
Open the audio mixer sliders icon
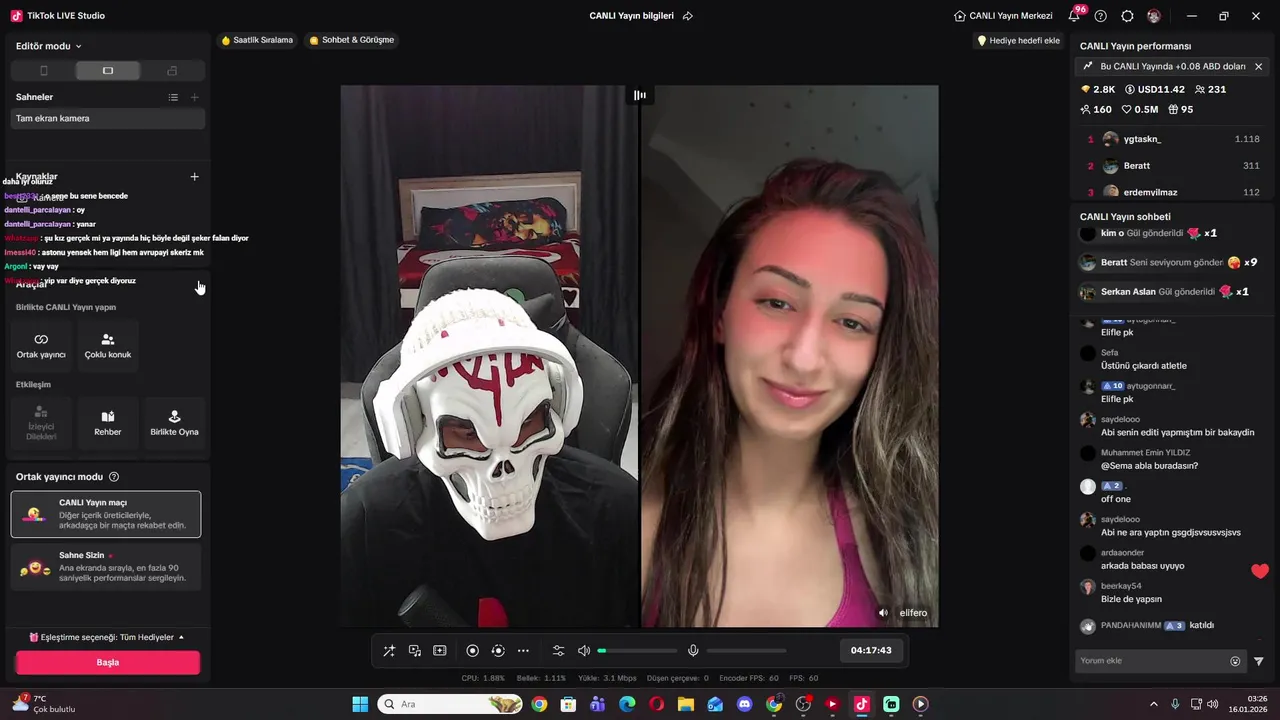559,651
